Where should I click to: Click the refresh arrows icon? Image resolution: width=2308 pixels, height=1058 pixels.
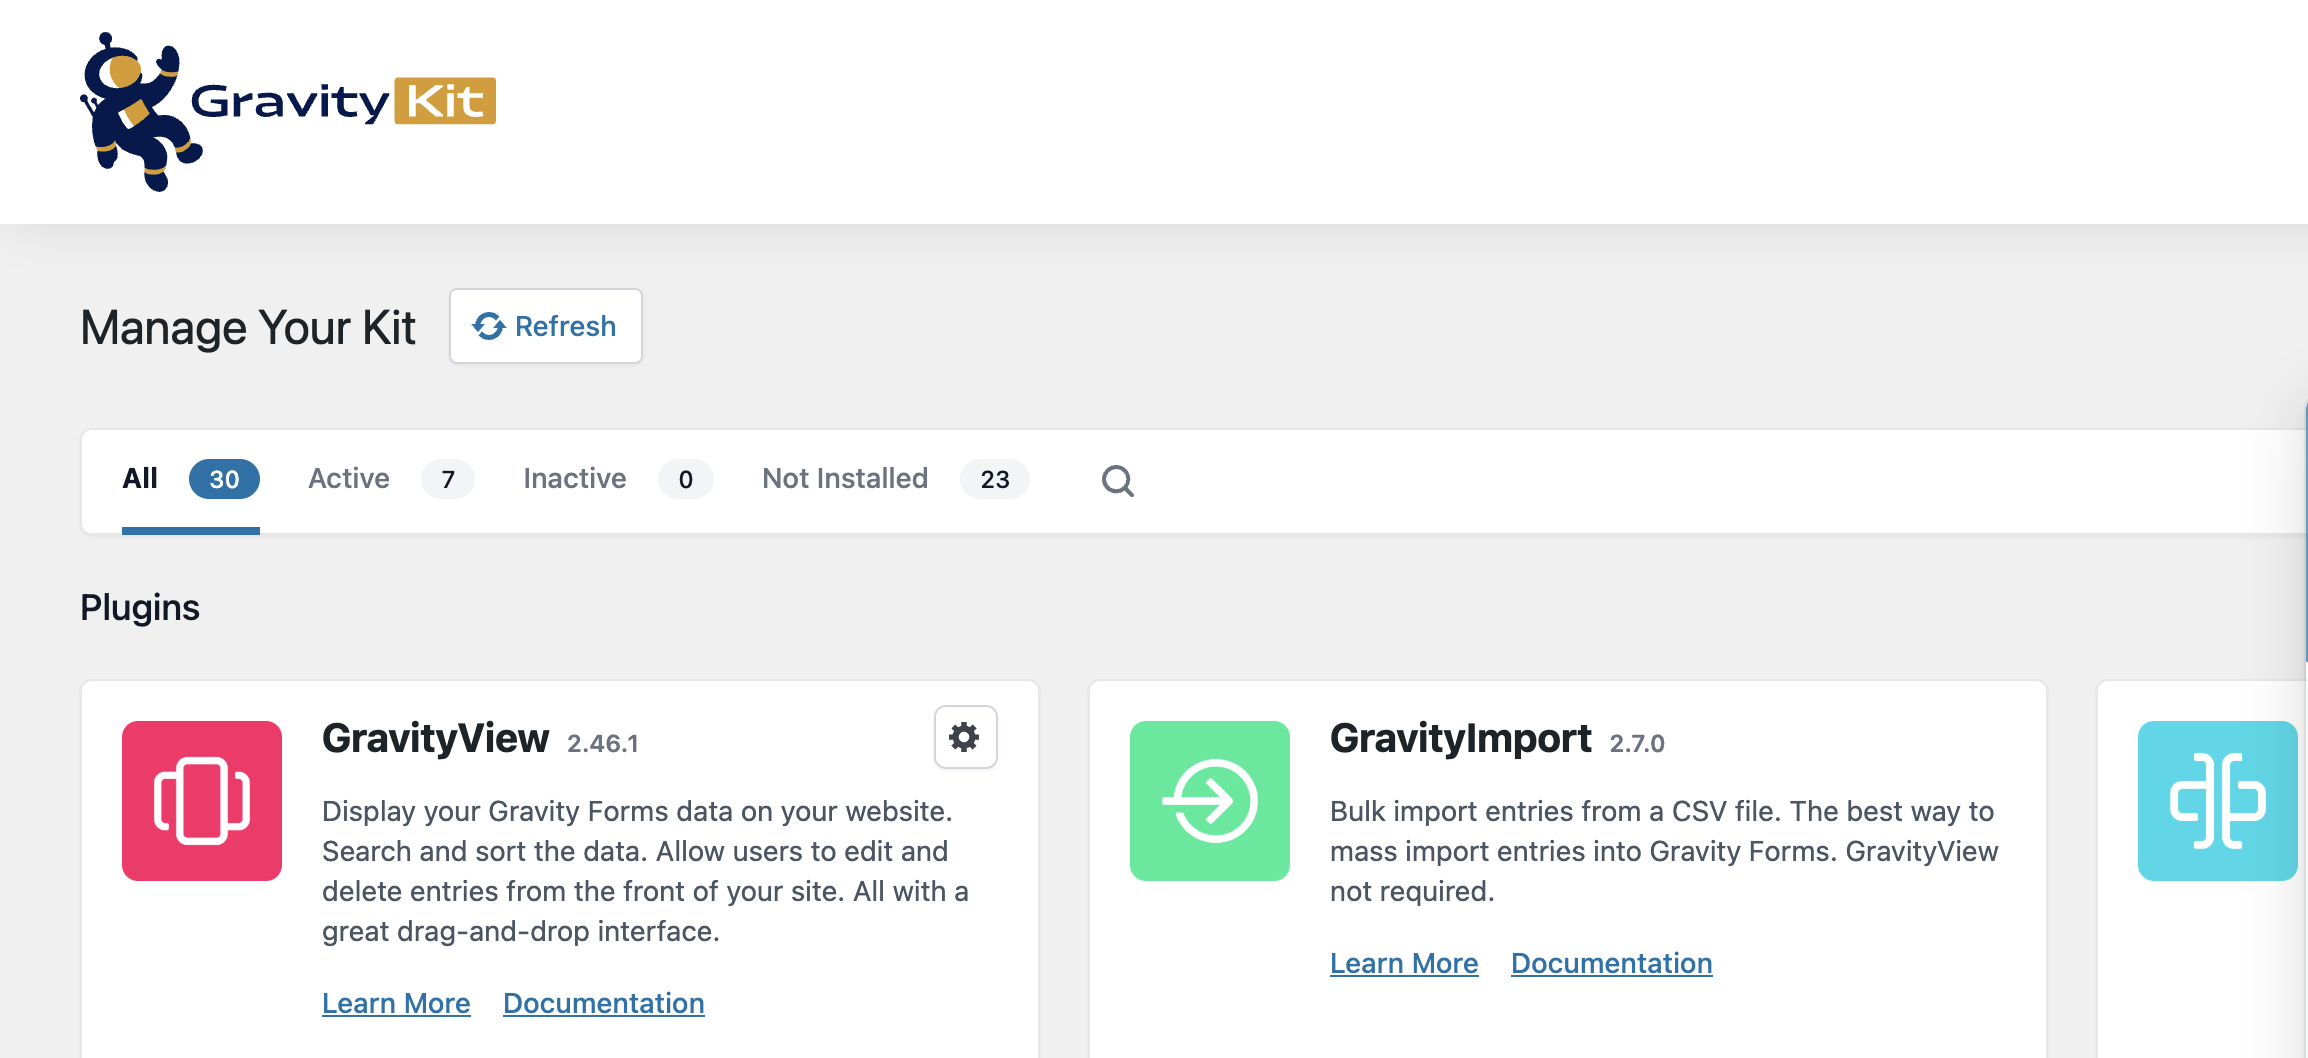coord(488,325)
